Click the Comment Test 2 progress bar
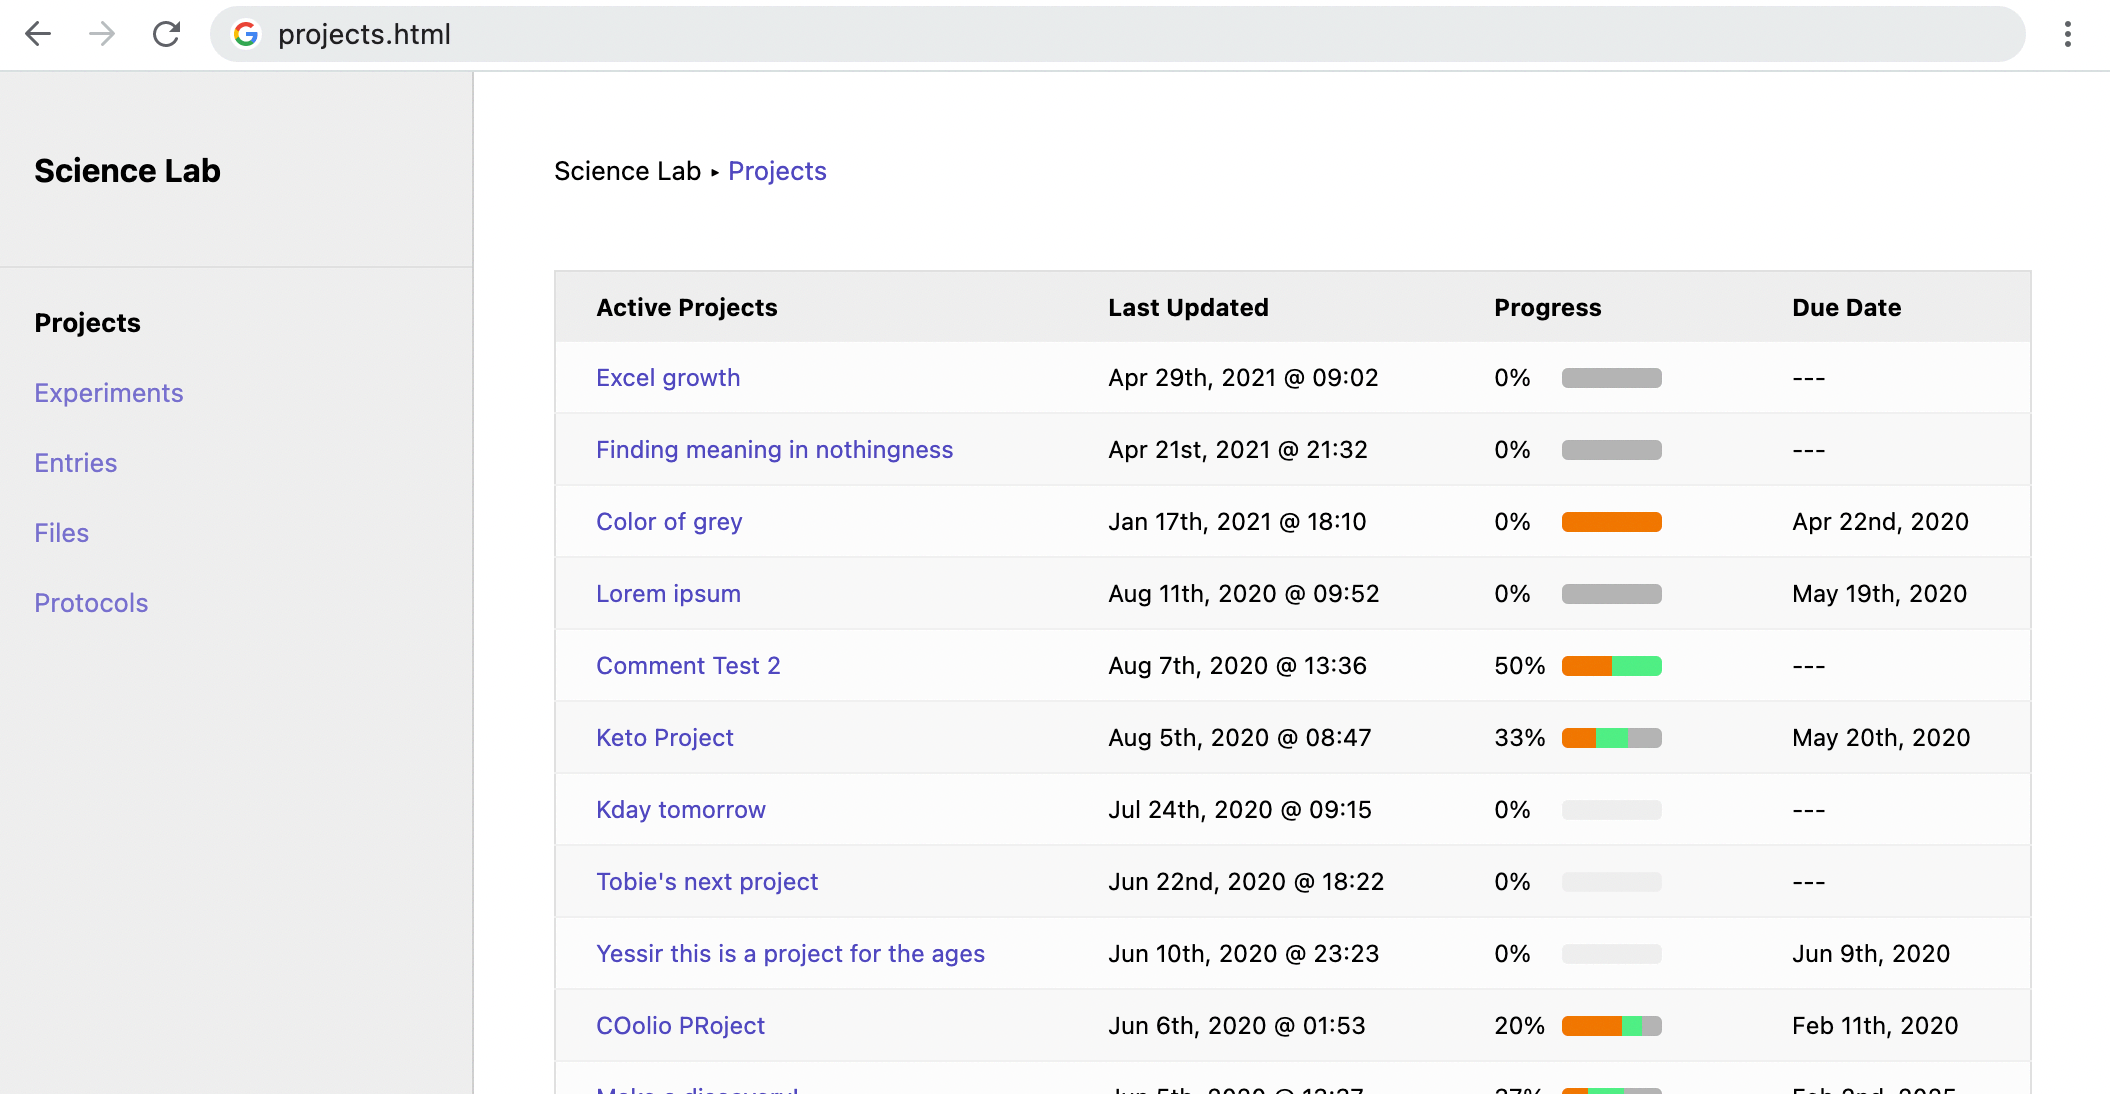The image size is (2110, 1094). 1611,666
